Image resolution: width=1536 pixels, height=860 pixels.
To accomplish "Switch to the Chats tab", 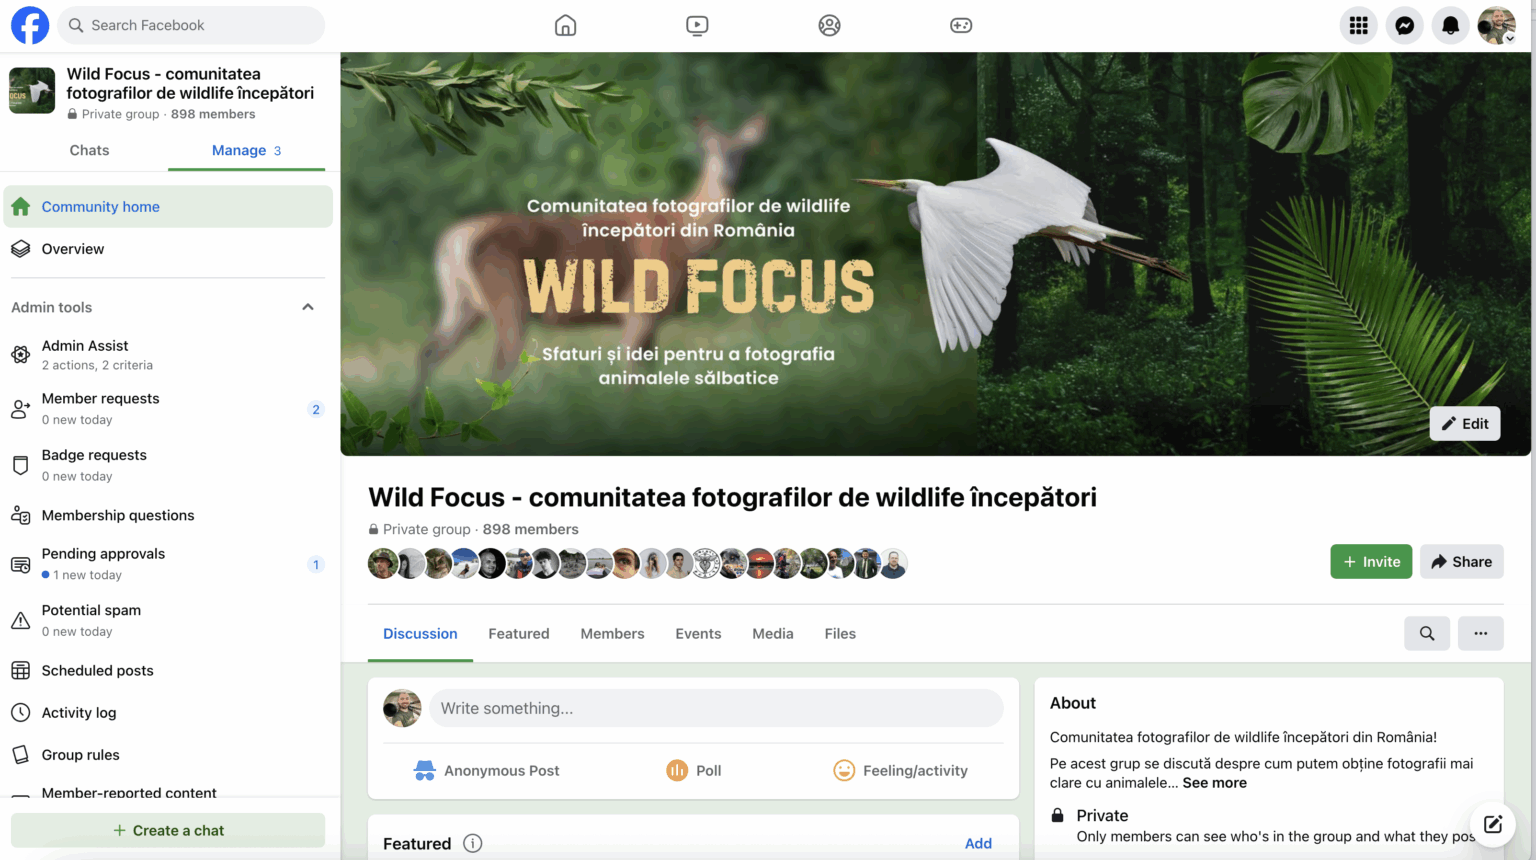I will (x=89, y=150).
